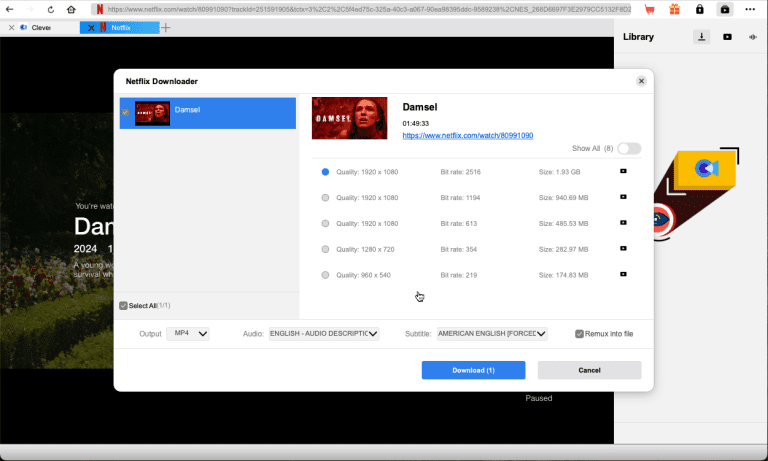This screenshot has height=461, width=768.
Task: Enable the Show All toggle
Action: click(629, 148)
